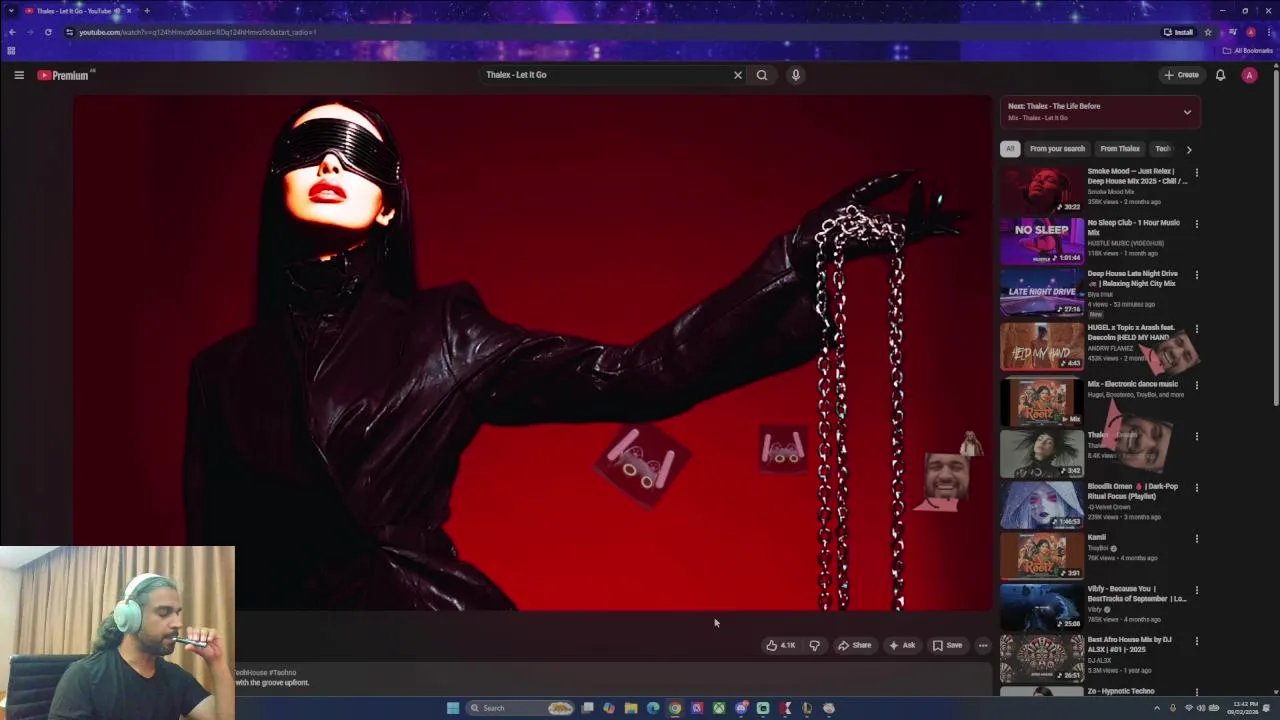The image size is (1280, 720).
Task: Open options for Best Afro House Mix
Action: (1196, 642)
